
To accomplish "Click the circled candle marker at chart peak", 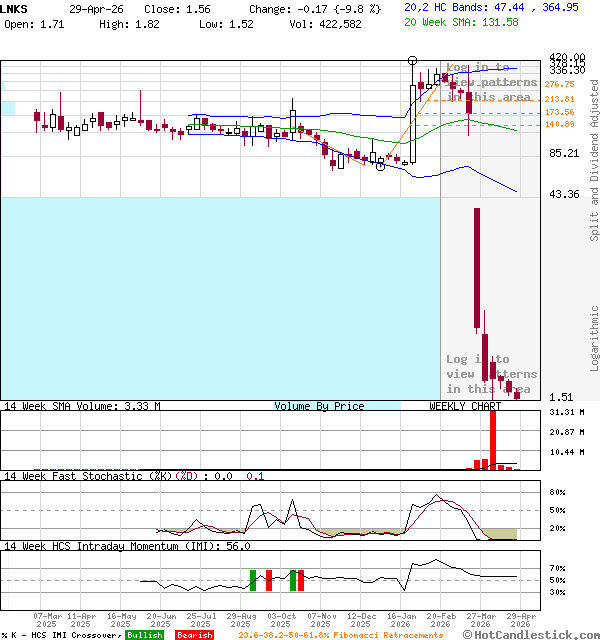I will click(x=413, y=62).
